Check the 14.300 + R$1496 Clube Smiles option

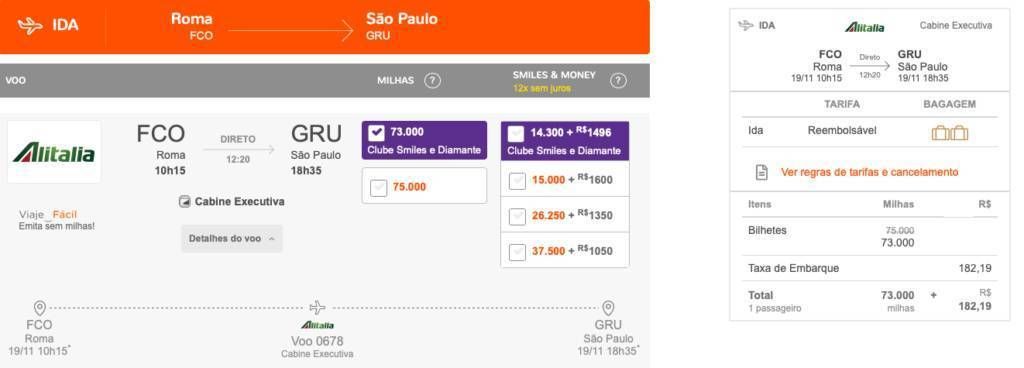[x=516, y=134]
